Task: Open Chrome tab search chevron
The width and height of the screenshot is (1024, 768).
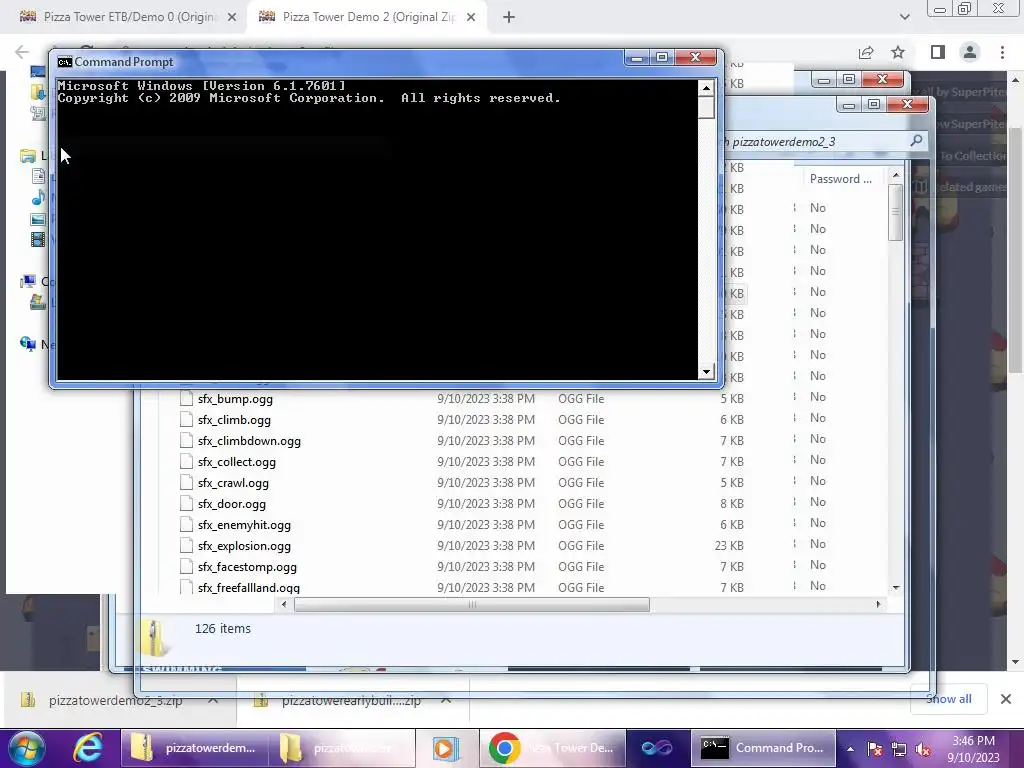Action: (x=904, y=17)
